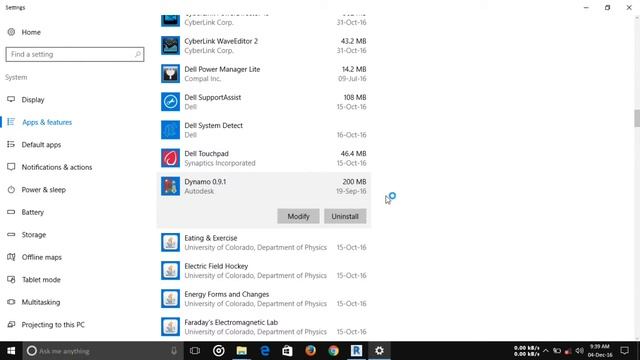The image size is (640, 360).
Task: Open Firefox from the taskbar
Action: (311, 351)
